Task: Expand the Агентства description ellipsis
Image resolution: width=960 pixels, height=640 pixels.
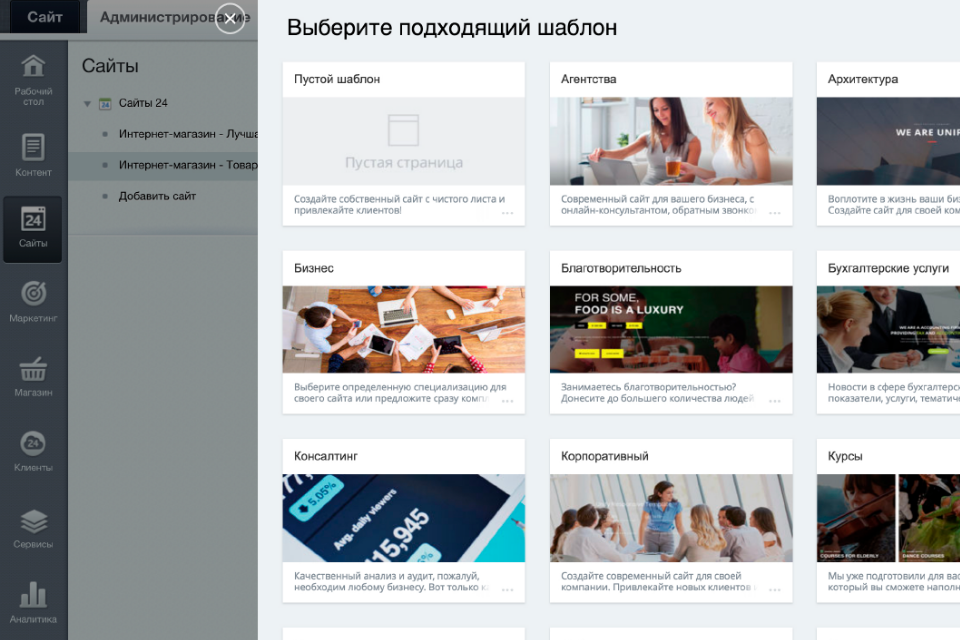Action: [x=775, y=213]
